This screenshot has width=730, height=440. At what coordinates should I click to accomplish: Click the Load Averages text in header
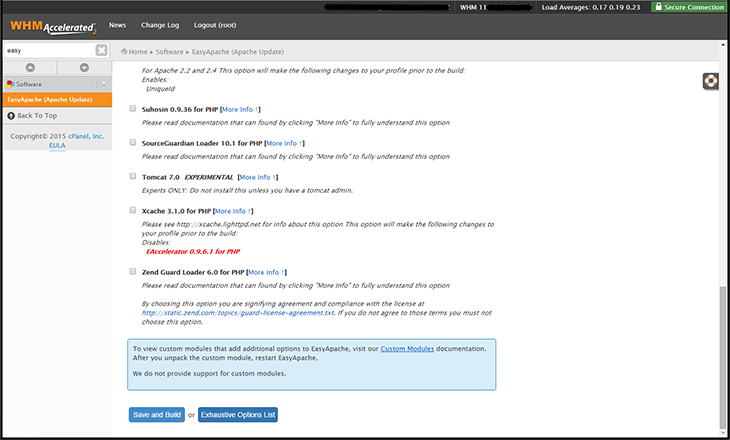(x=590, y=7)
